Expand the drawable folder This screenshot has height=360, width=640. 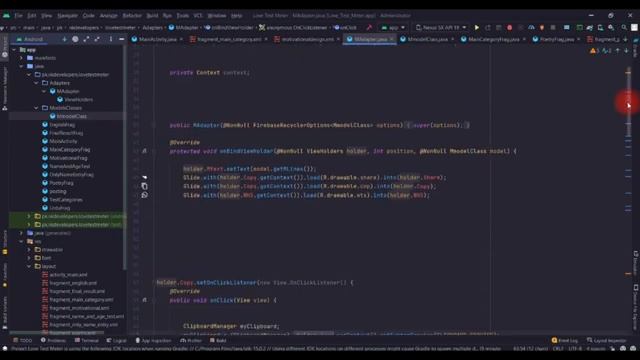29,250
